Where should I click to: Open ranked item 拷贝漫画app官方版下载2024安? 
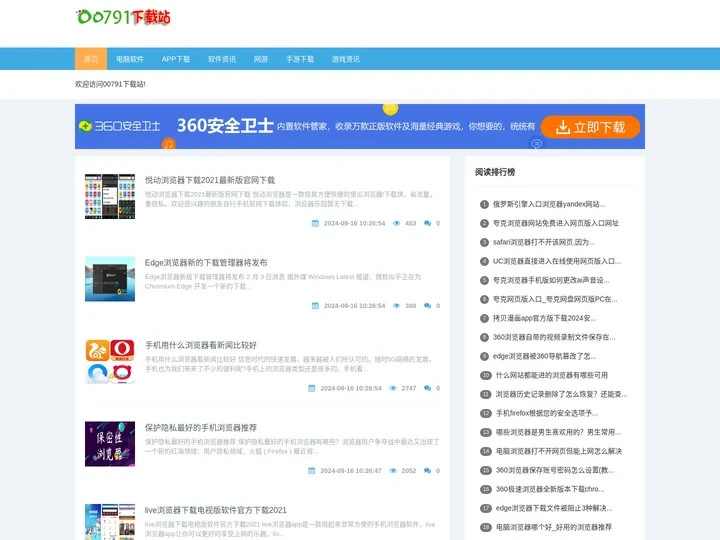click(x=545, y=318)
